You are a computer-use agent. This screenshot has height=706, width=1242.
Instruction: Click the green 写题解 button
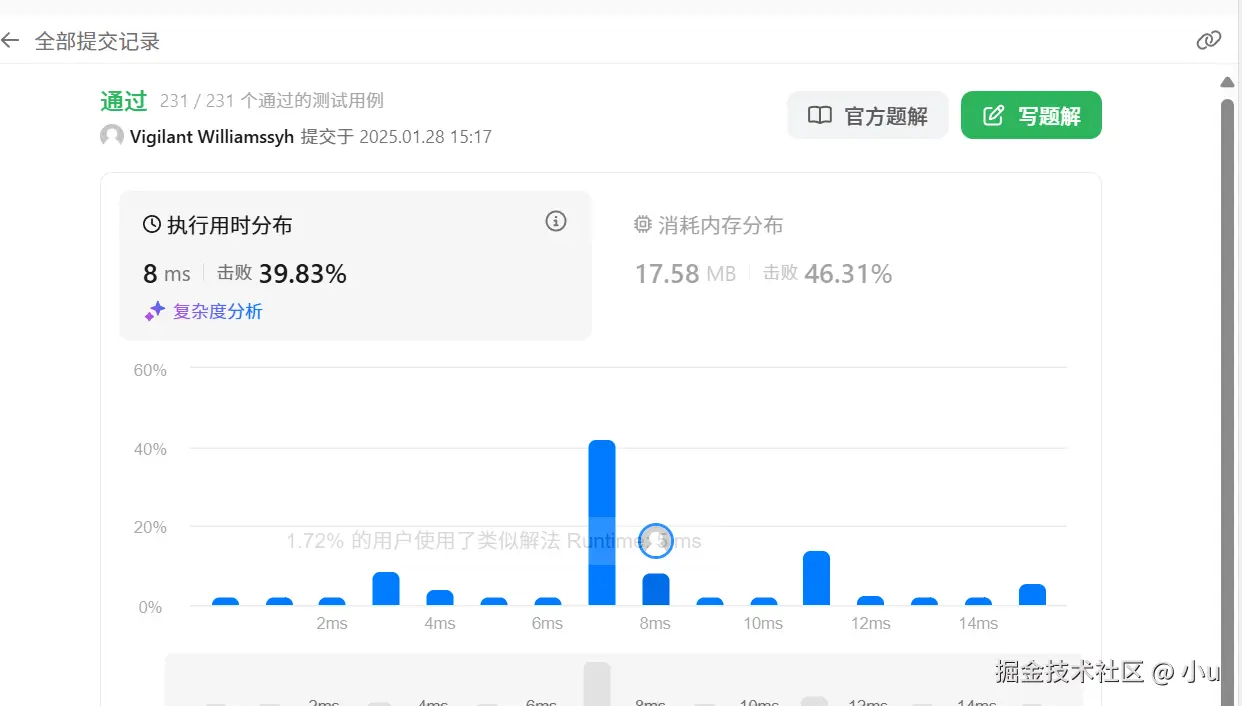[1031, 115]
